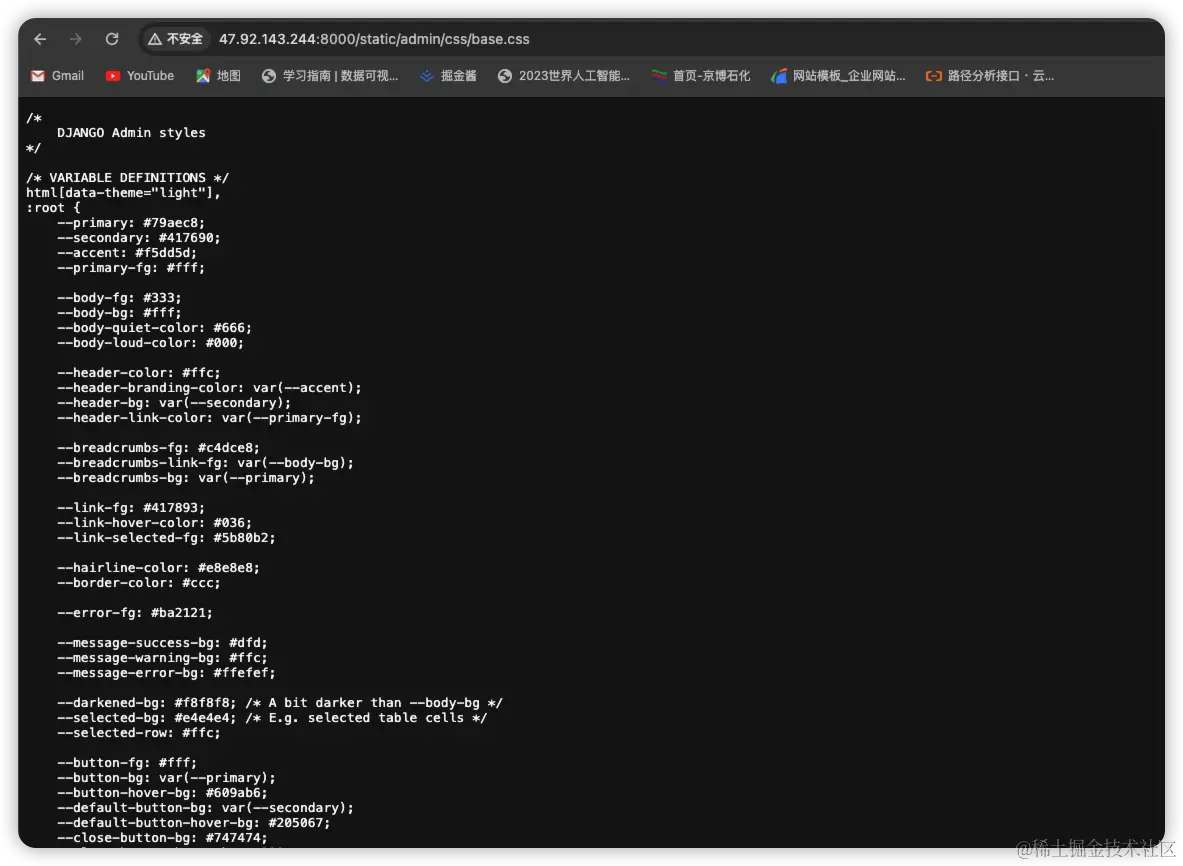Image resolution: width=1183 pixels, height=866 pixels.
Task: Open the Gmail bookmark
Action: pyautogui.click(x=57, y=76)
